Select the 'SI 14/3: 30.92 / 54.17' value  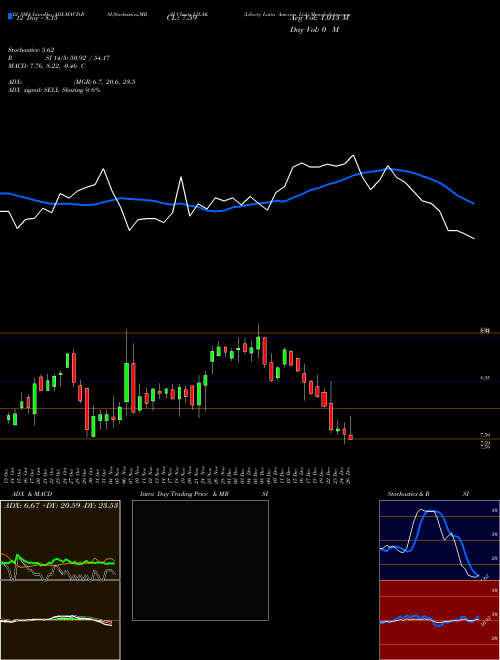pos(78,58)
